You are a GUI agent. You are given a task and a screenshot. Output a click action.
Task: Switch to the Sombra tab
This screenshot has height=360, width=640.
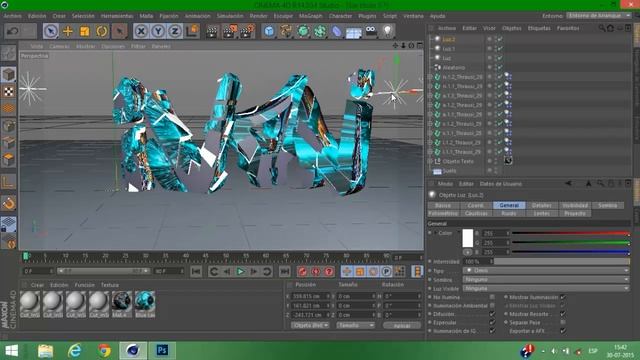pyautogui.click(x=607, y=205)
